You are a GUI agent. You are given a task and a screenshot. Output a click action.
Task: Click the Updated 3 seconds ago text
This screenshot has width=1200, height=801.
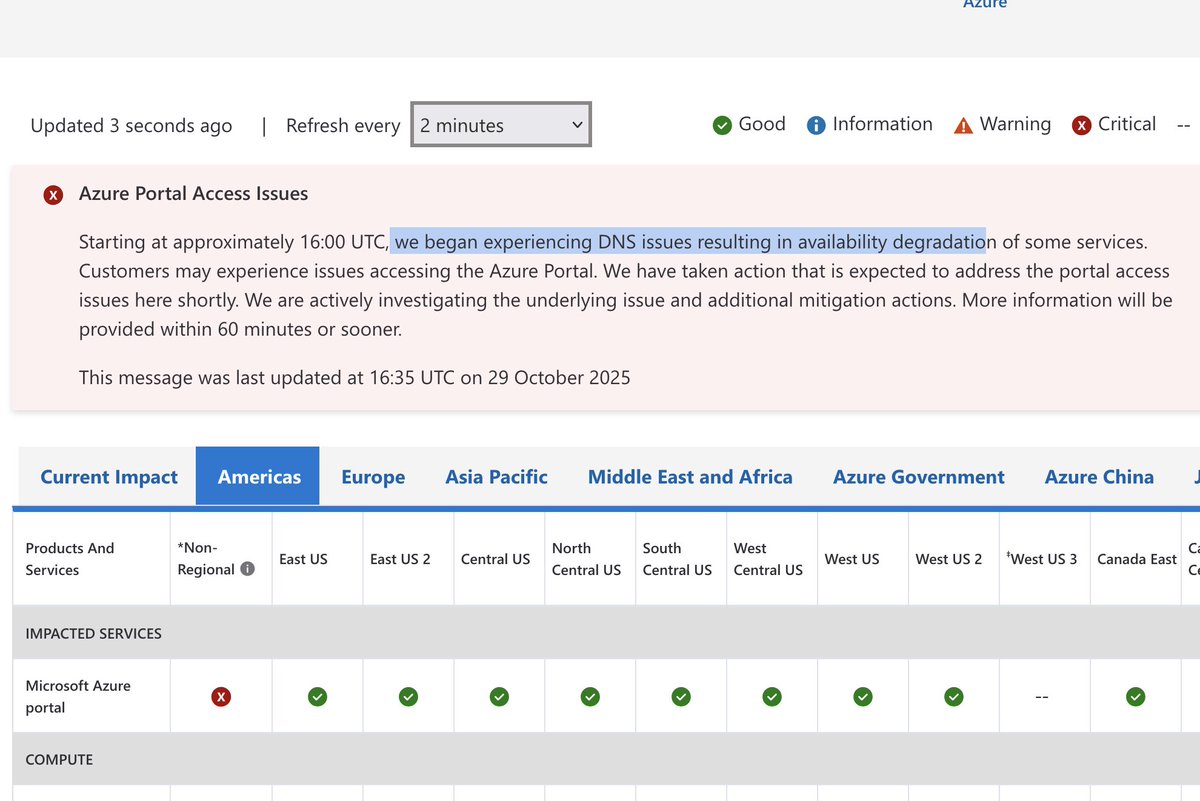coord(131,126)
